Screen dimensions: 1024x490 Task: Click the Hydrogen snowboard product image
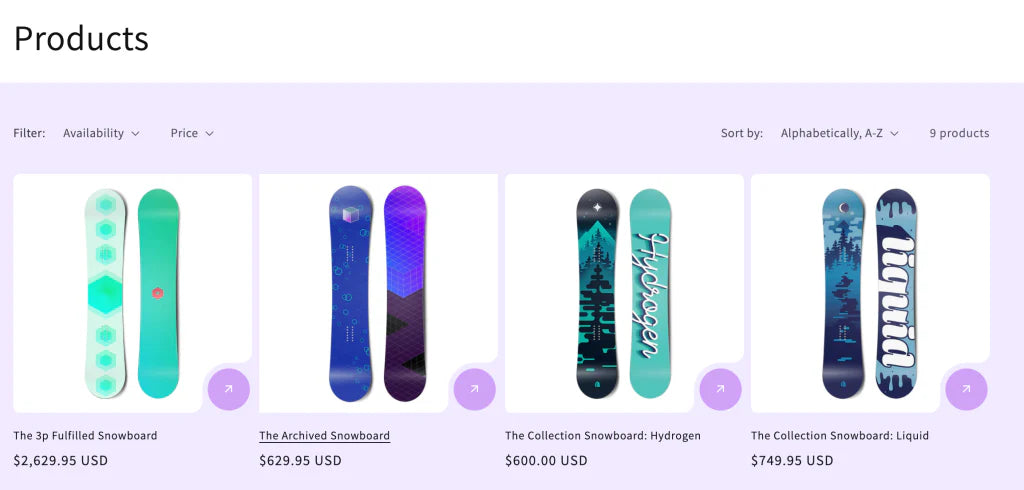(x=624, y=292)
